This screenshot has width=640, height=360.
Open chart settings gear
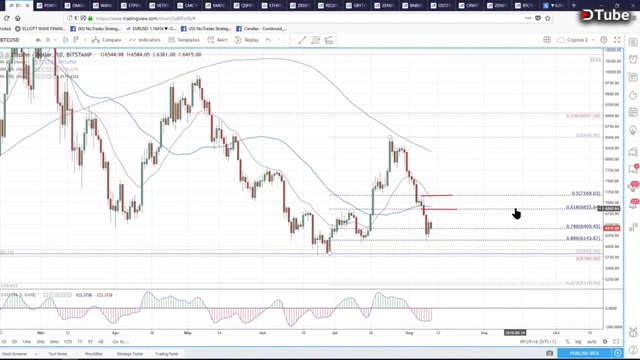coord(604,40)
